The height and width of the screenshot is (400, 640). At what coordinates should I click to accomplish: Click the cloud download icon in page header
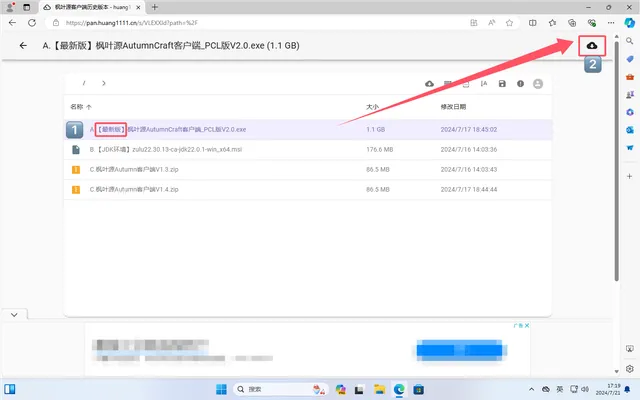[592, 46]
